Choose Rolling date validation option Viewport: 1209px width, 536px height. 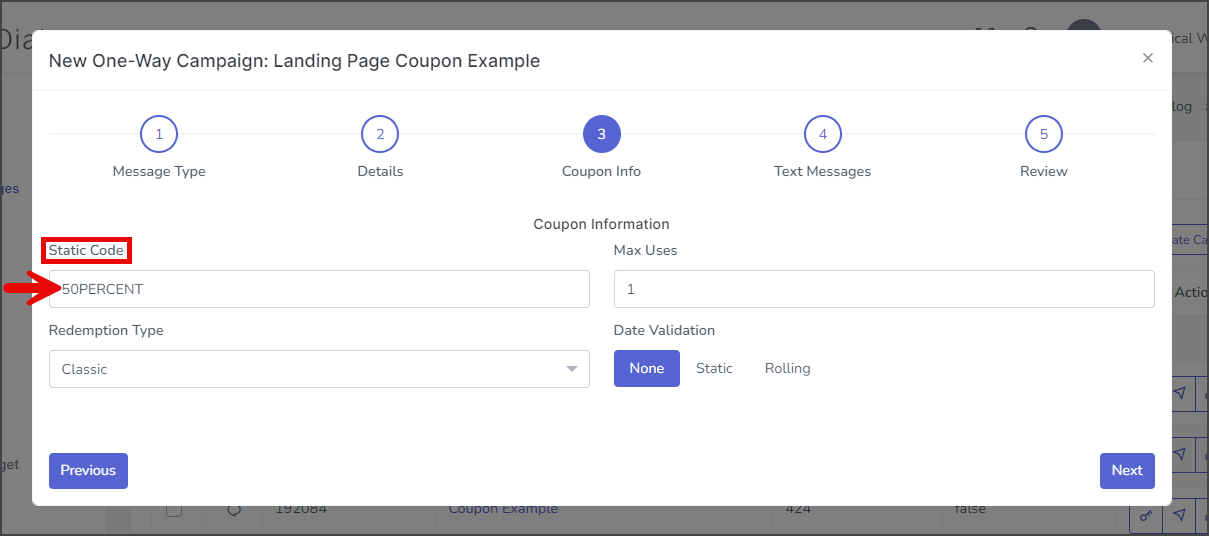[788, 368]
